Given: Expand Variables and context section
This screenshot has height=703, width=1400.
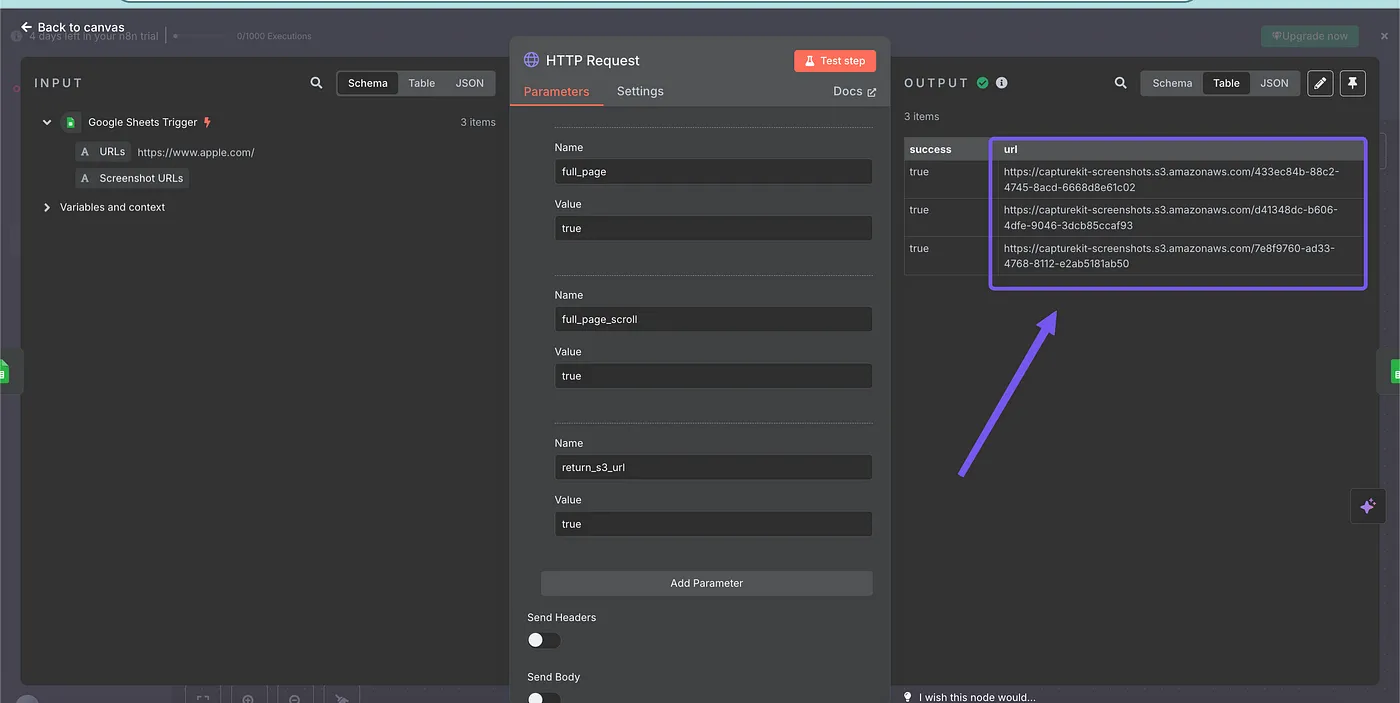Looking at the screenshot, I should [x=46, y=207].
